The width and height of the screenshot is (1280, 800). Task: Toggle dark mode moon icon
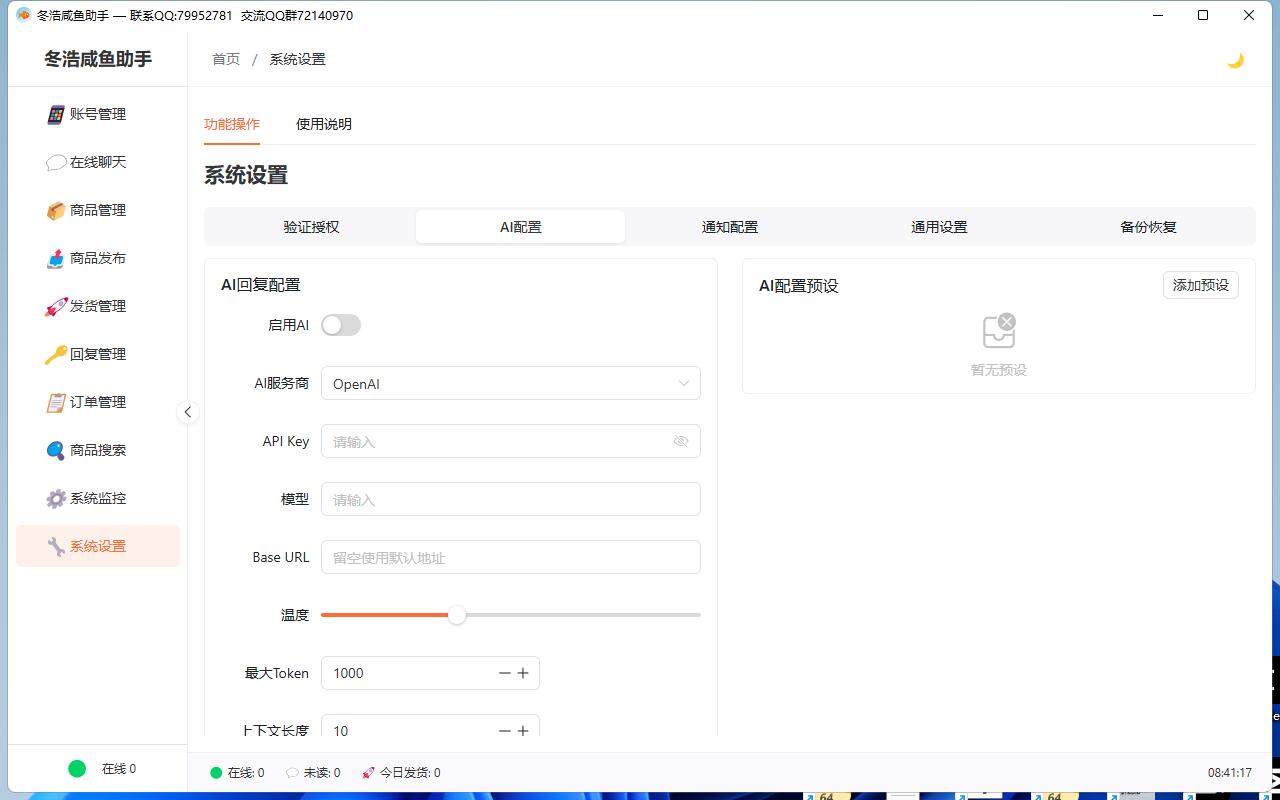tap(1235, 60)
